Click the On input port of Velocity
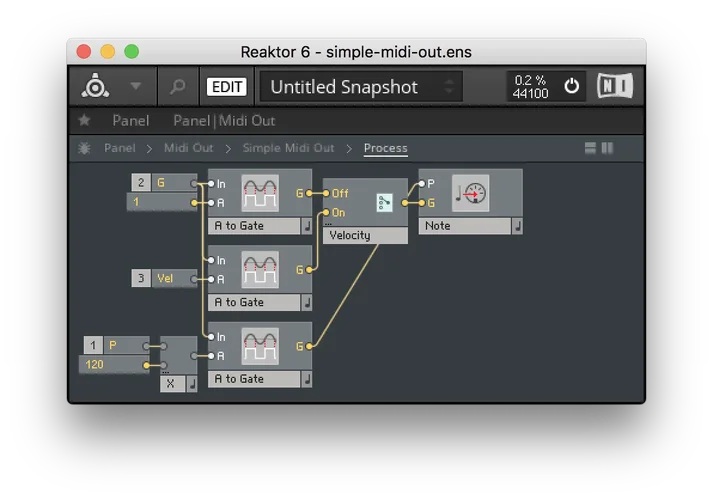The image size is (713, 500). tap(326, 212)
